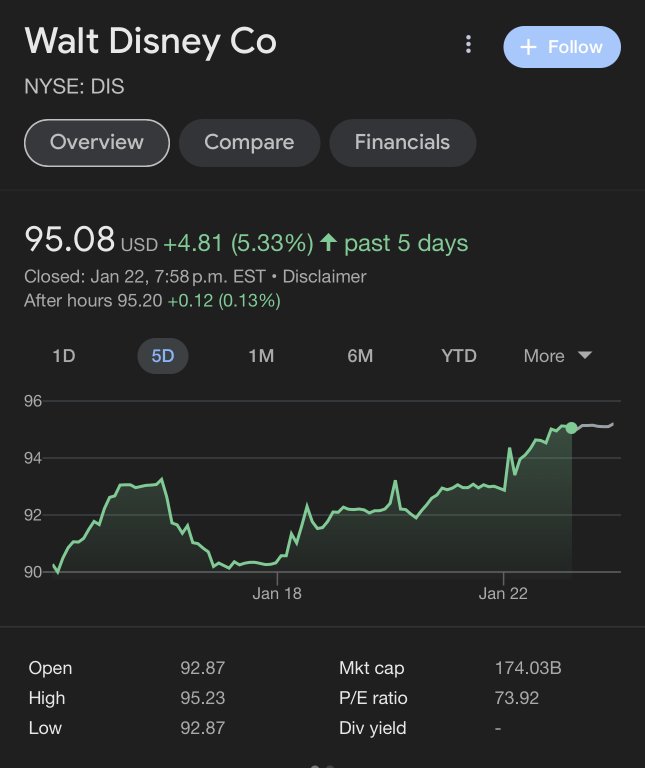Choose the 1M time range
Viewport: 645px width, 768px height.
point(261,356)
